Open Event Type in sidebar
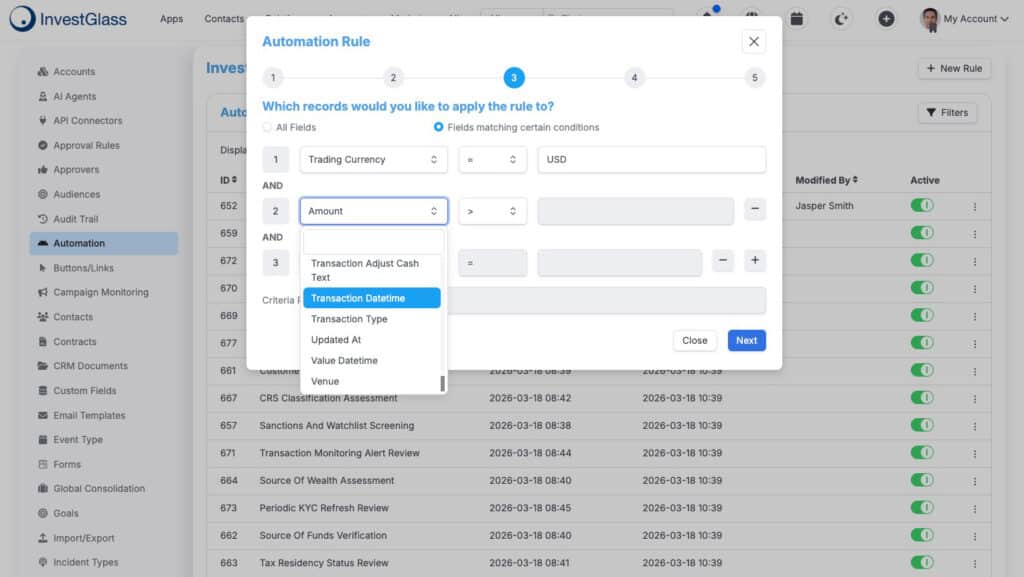Viewport: 1024px width, 577px height. (71, 440)
